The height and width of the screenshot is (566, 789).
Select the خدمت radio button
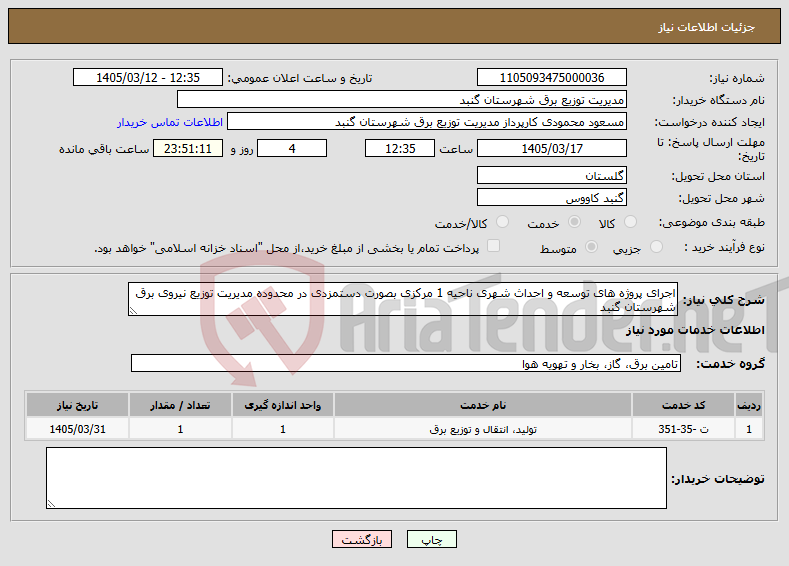(x=574, y=222)
